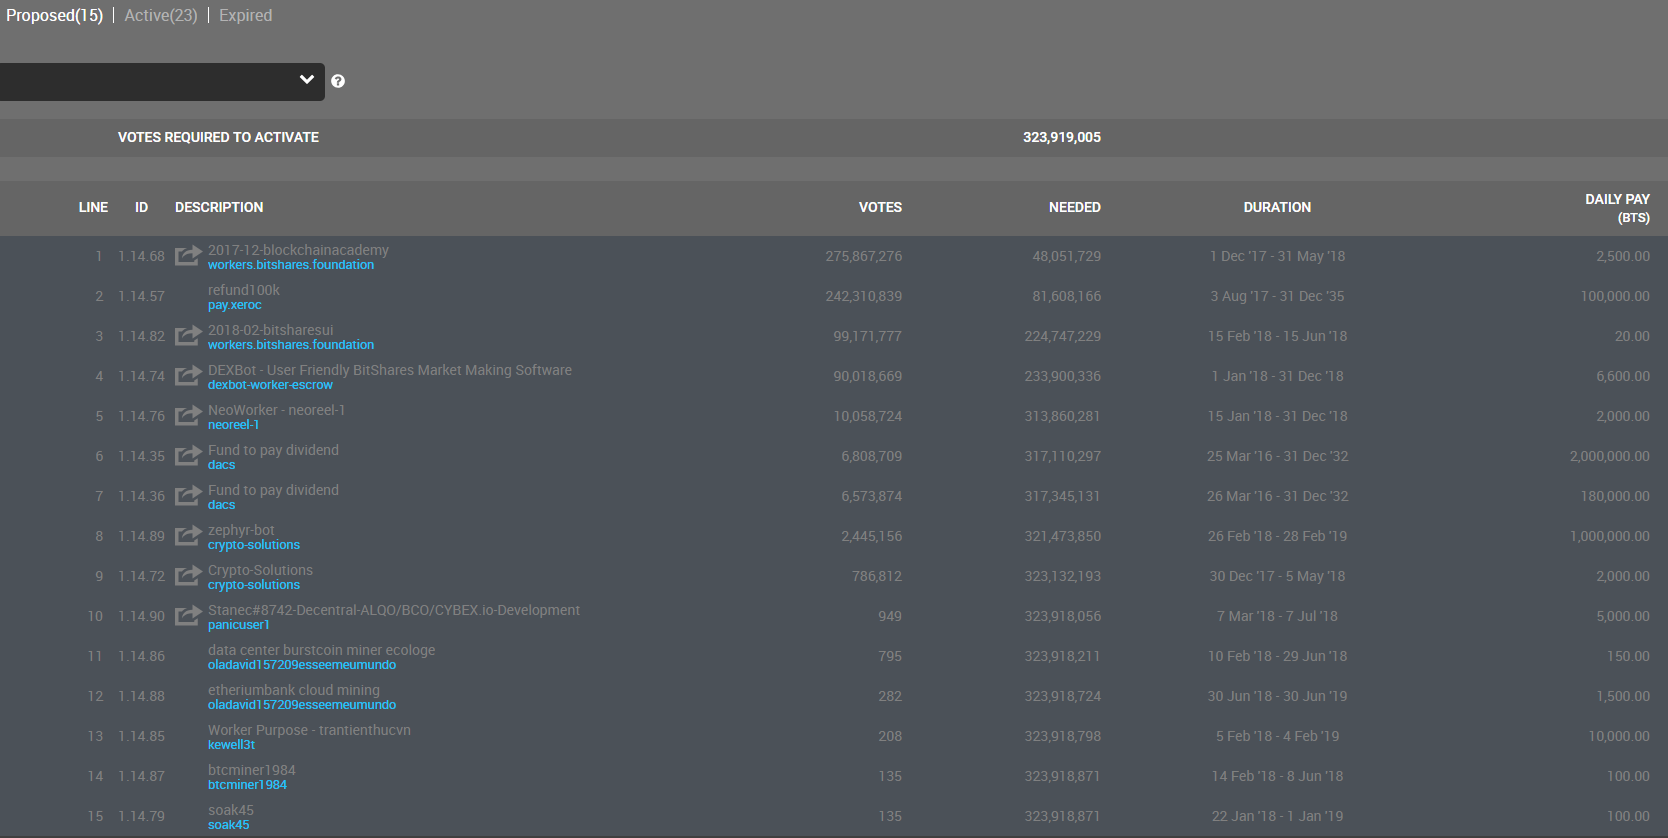Screen dimensions: 1668x838
Task: Click Worker Purpose - trantienthucvn title
Action: pos(309,730)
